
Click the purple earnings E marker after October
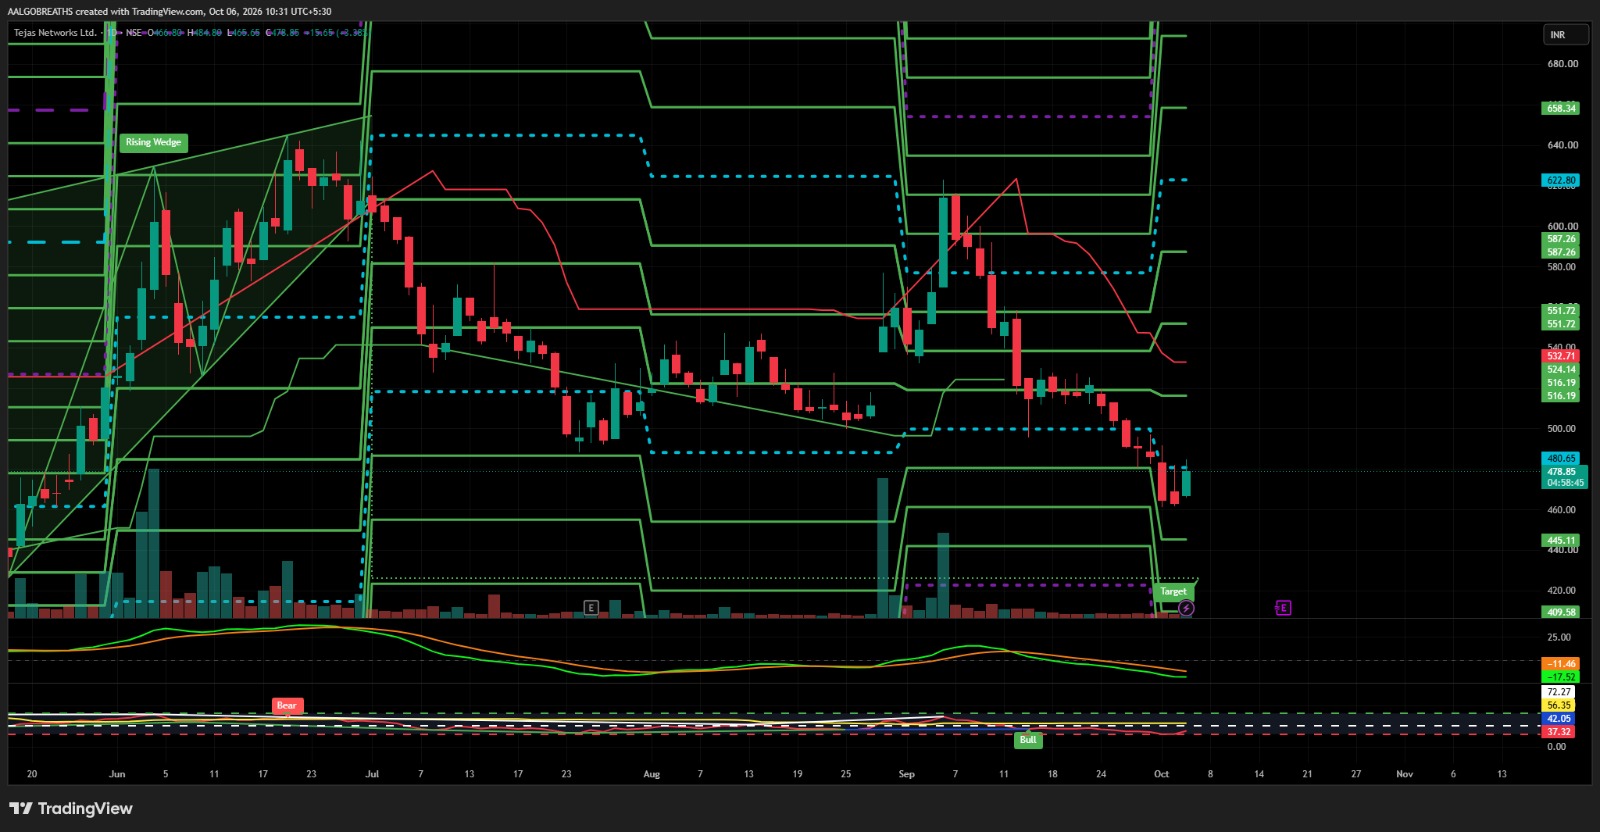(1283, 607)
